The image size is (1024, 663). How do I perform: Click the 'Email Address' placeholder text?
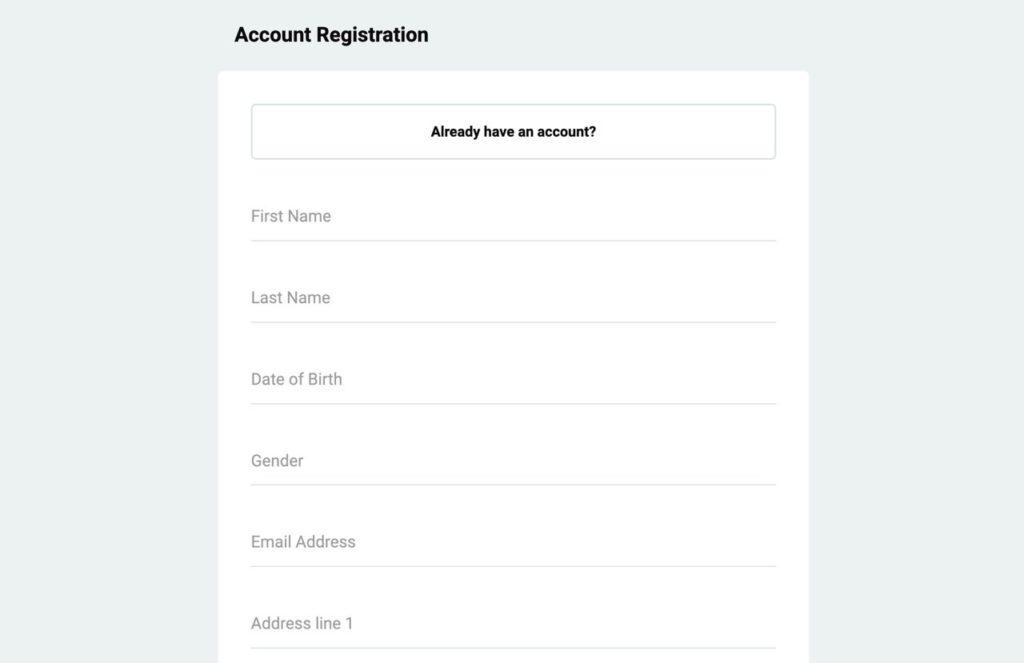(x=303, y=542)
